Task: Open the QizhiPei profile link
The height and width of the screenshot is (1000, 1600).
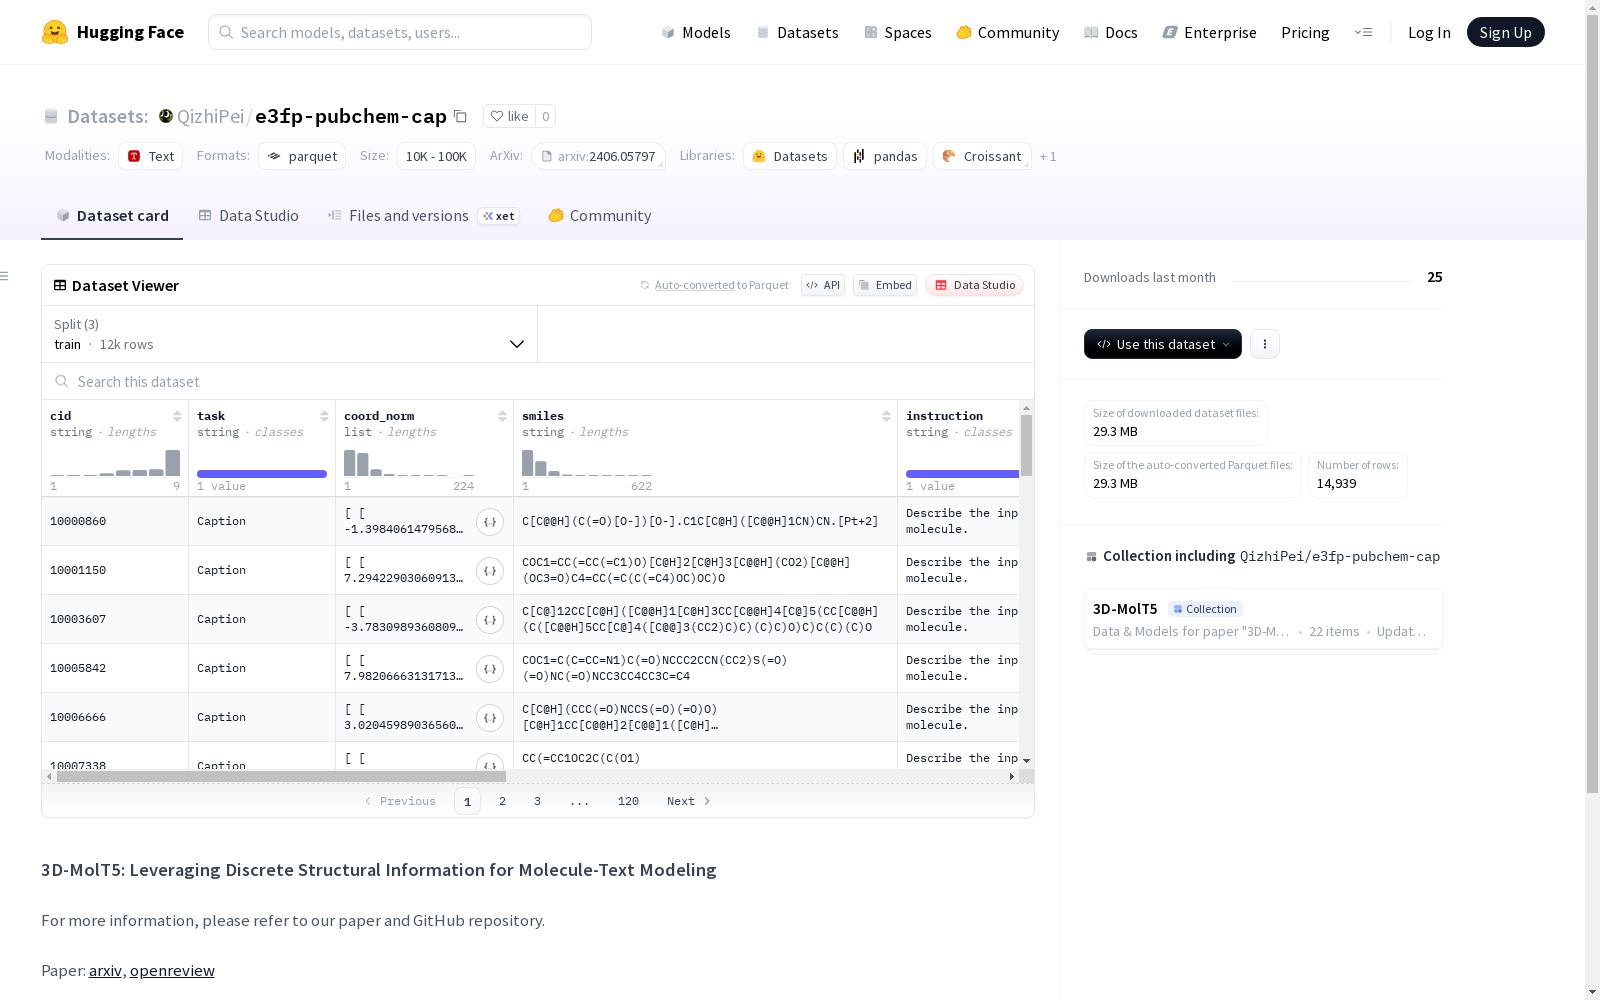Action: pyautogui.click(x=210, y=116)
